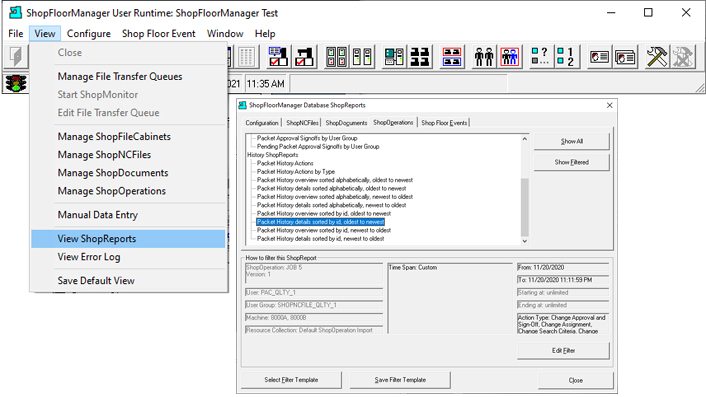Select Manage ShopFileCabinets menu entry
Image resolution: width=706 pixels, height=397 pixels.
pos(128,136)
